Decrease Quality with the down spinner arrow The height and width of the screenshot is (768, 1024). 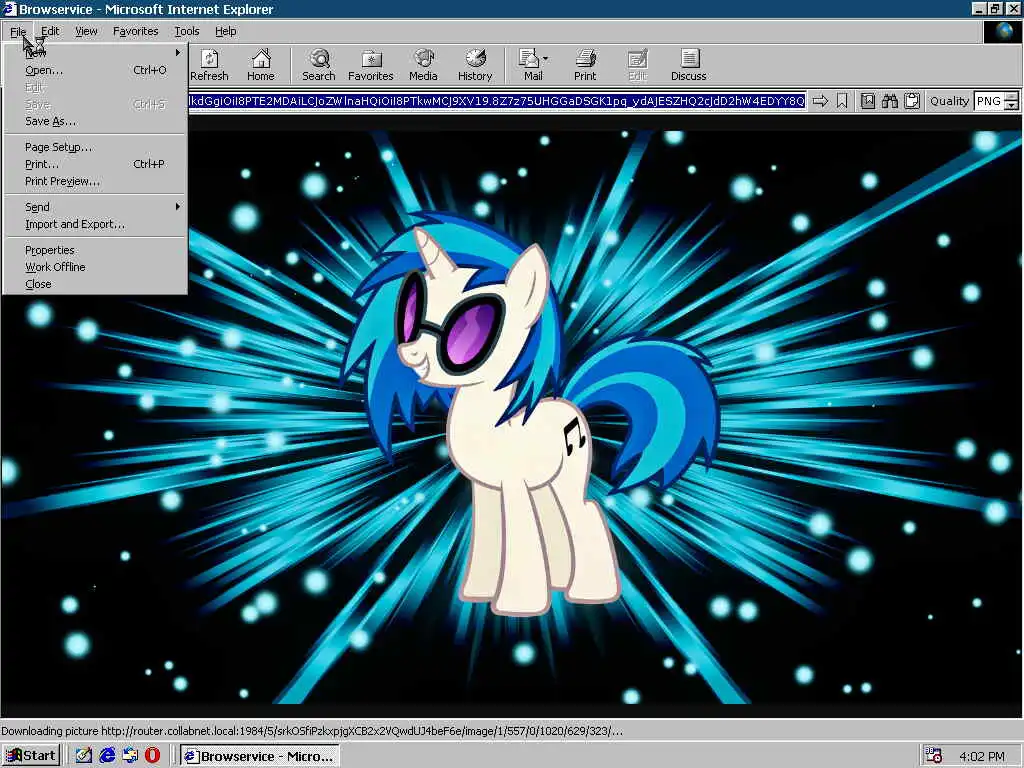[x=1012, y=106]
